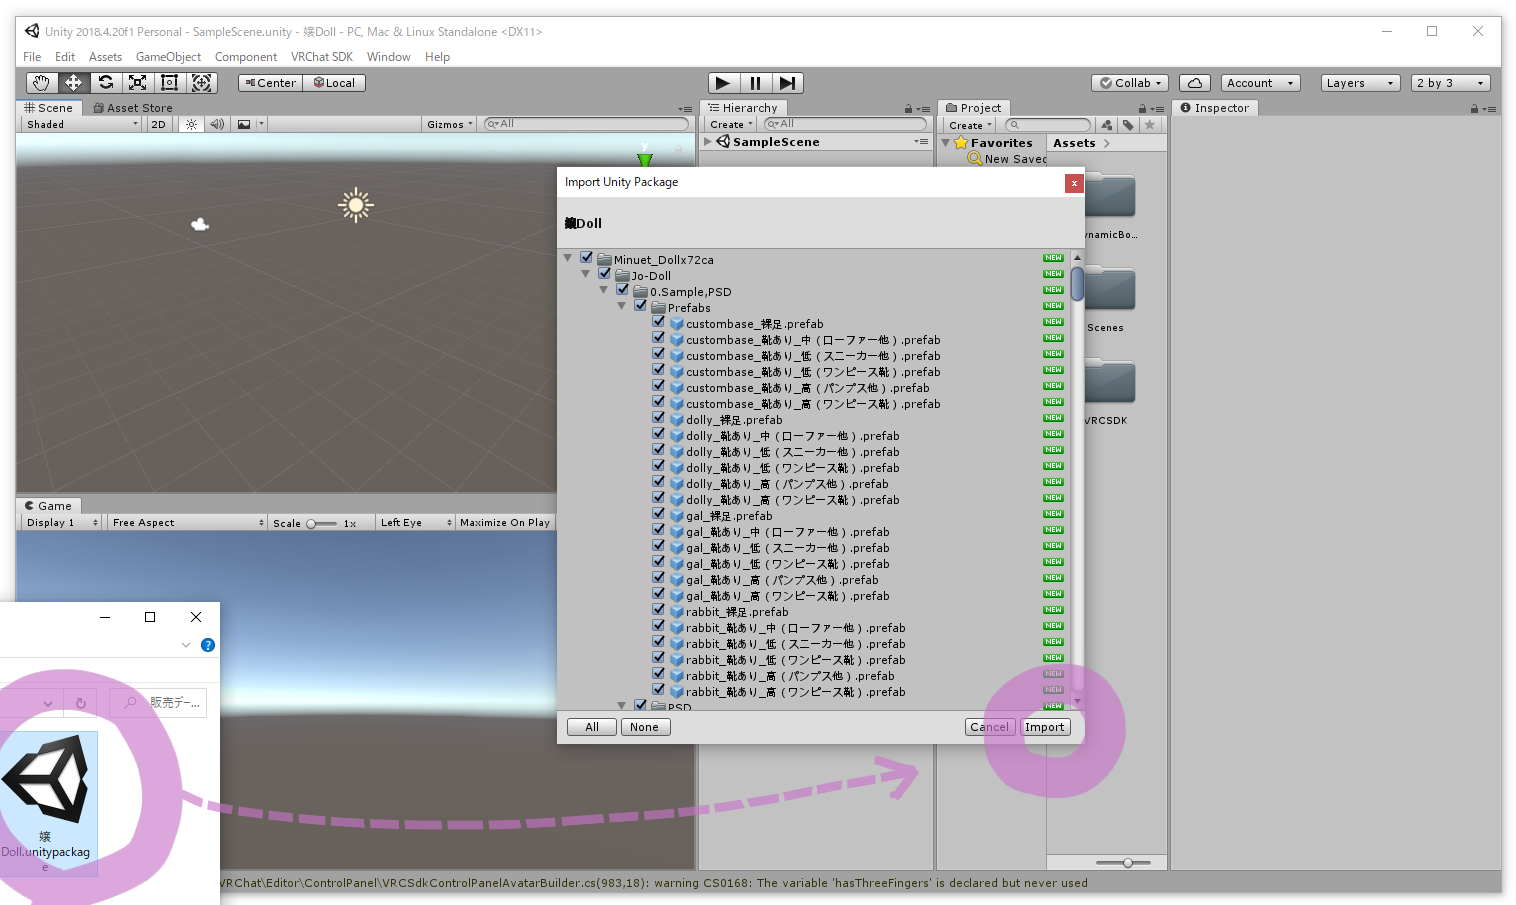Open Shaded draw mode dropdown

82,124
